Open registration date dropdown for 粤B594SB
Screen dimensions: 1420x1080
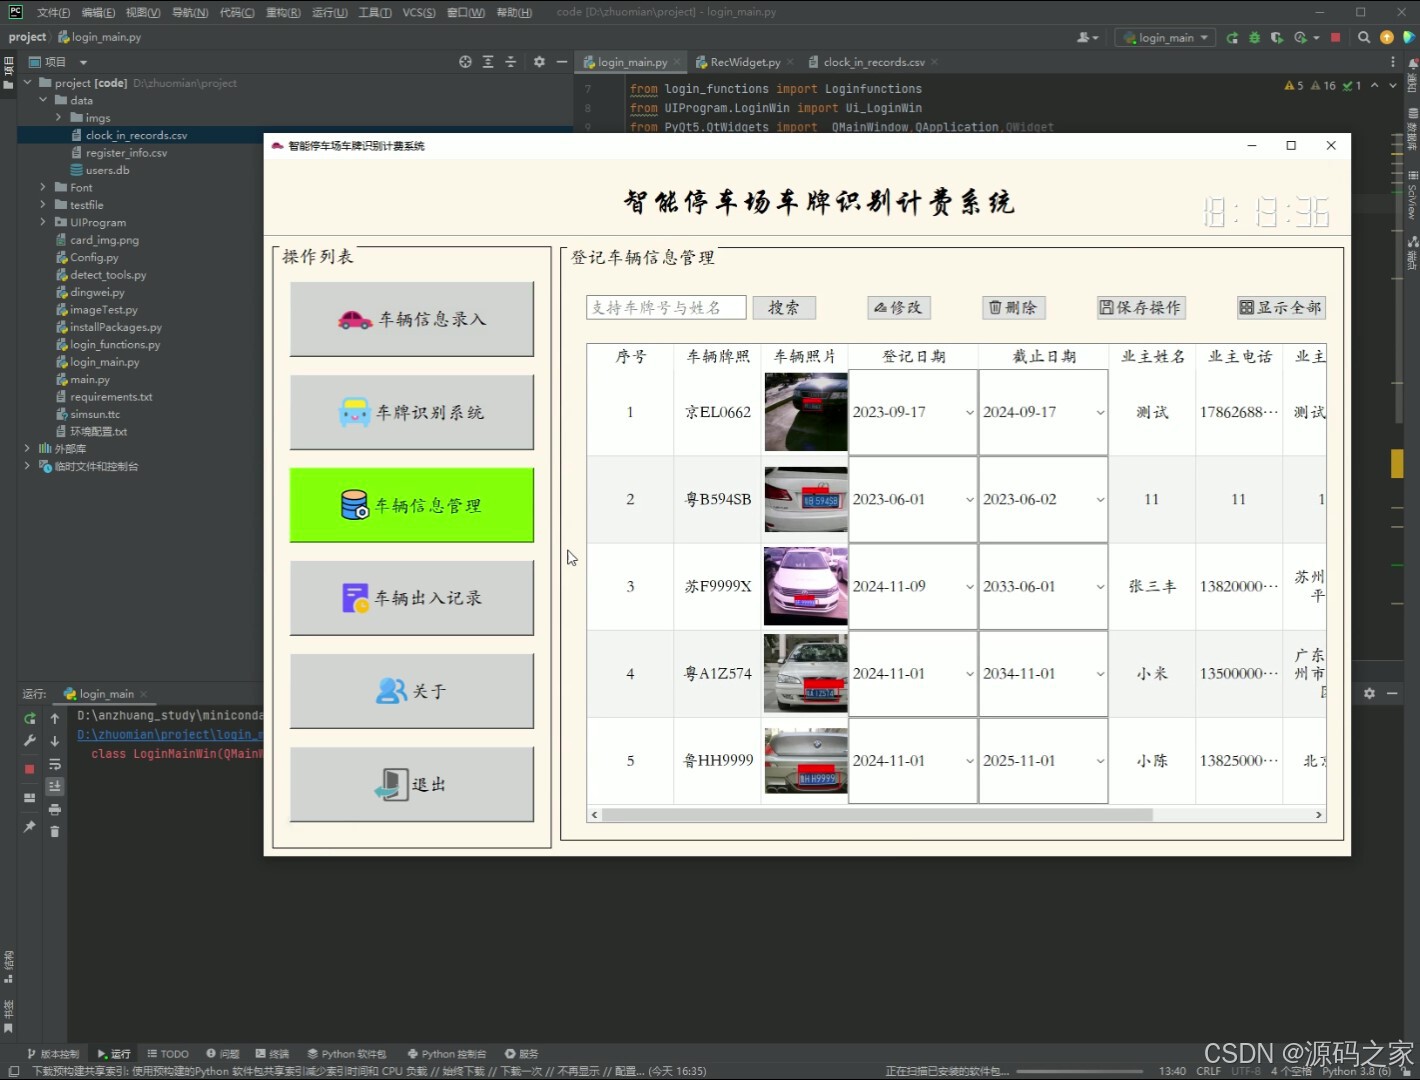point(969,500)
